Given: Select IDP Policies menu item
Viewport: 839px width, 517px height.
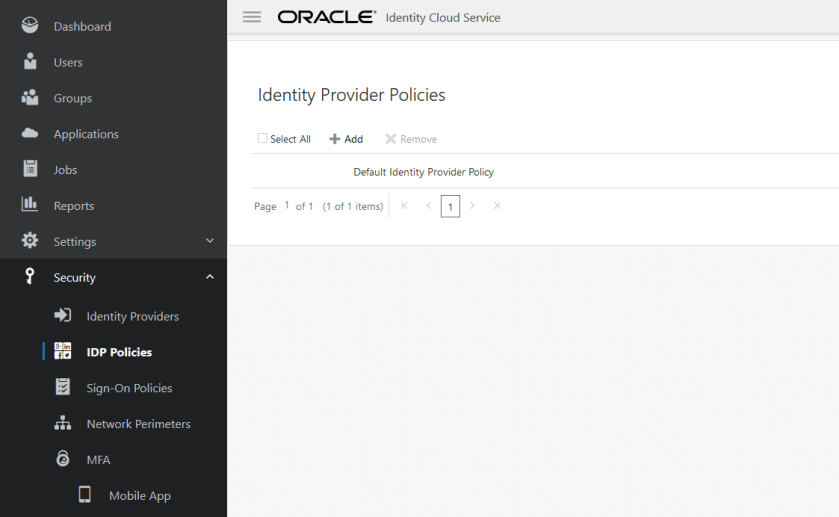Looking at the screenshot, I should [x=119, y=352].
